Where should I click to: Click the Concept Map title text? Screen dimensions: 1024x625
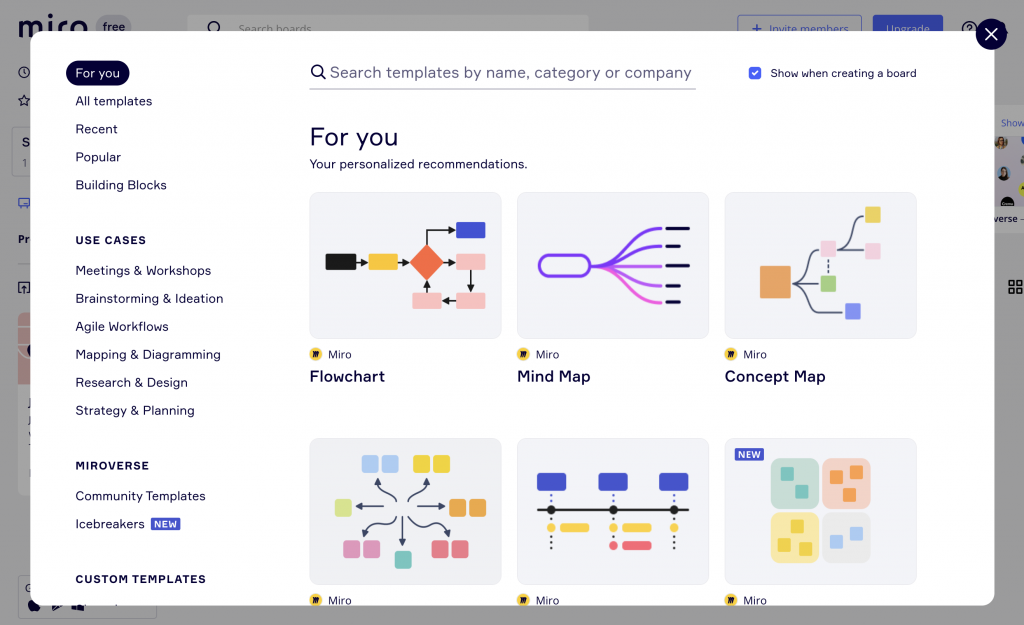[775, 377]
